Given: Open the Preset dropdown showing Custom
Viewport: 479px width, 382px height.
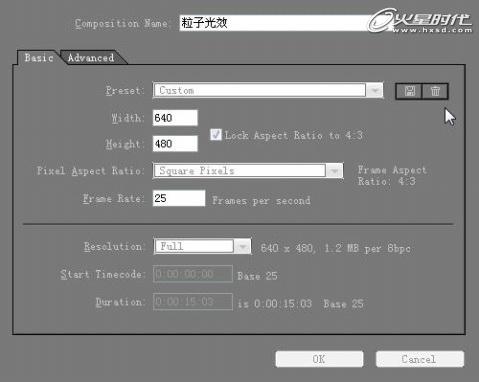Looking at the screenshot, I should [x=268, y=90].
